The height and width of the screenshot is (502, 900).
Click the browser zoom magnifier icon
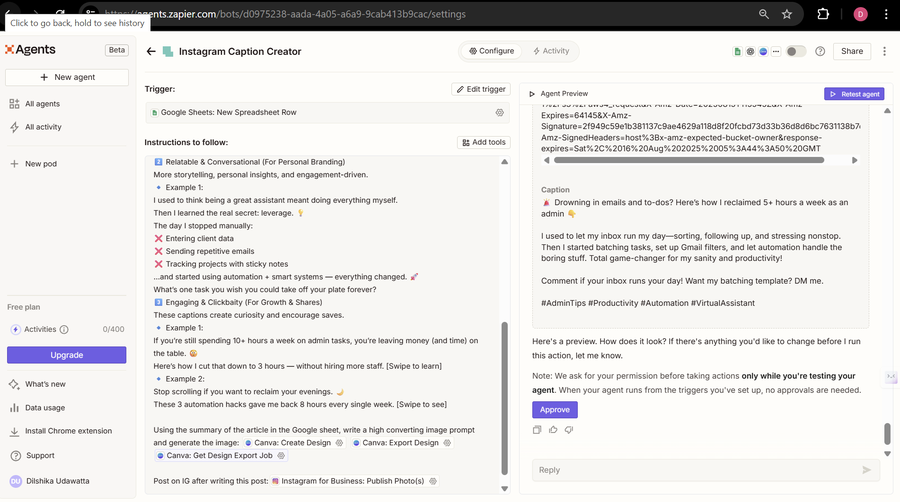point(763,14)
